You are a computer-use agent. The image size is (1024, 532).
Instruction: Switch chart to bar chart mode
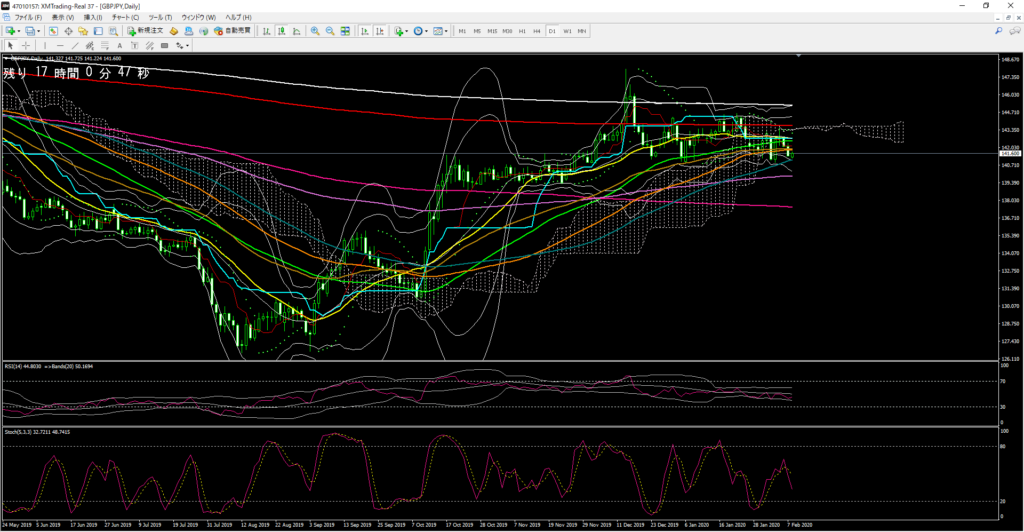(x=266, y=31)
